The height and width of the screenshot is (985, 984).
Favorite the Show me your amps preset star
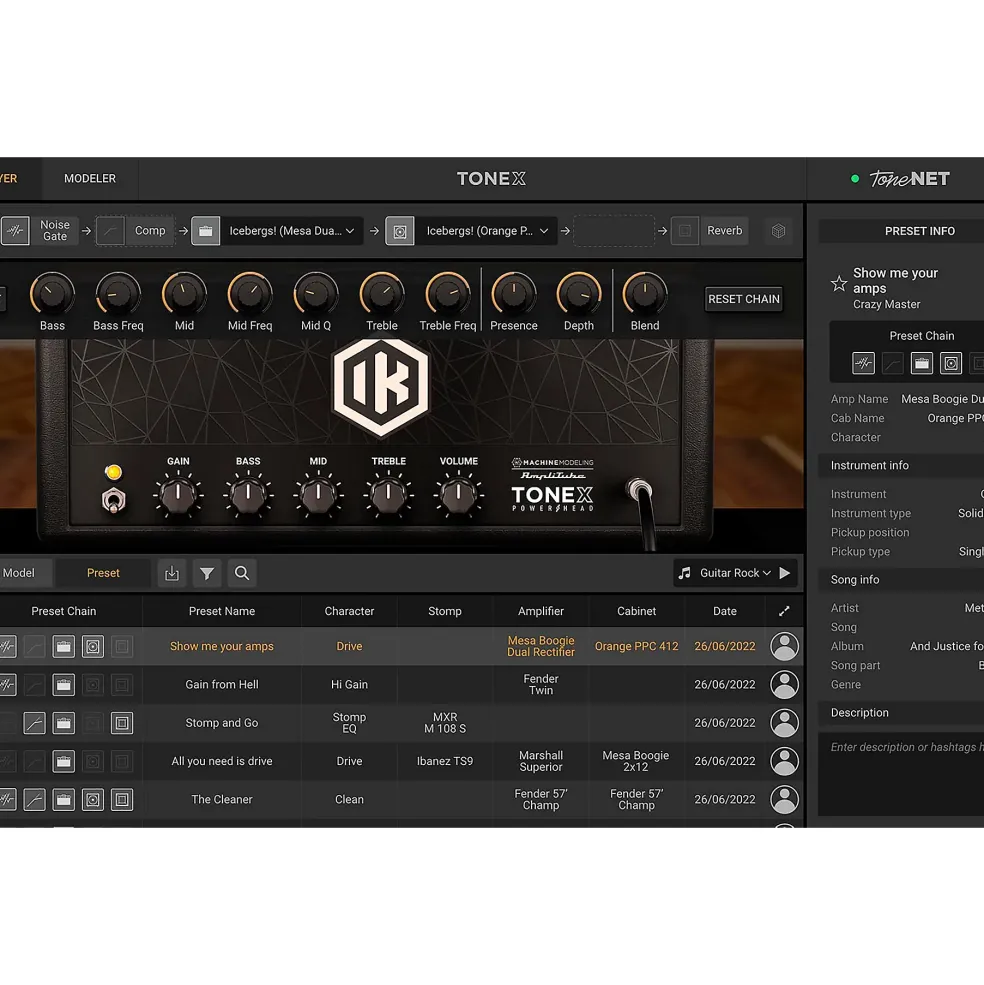tap(839, 284)
